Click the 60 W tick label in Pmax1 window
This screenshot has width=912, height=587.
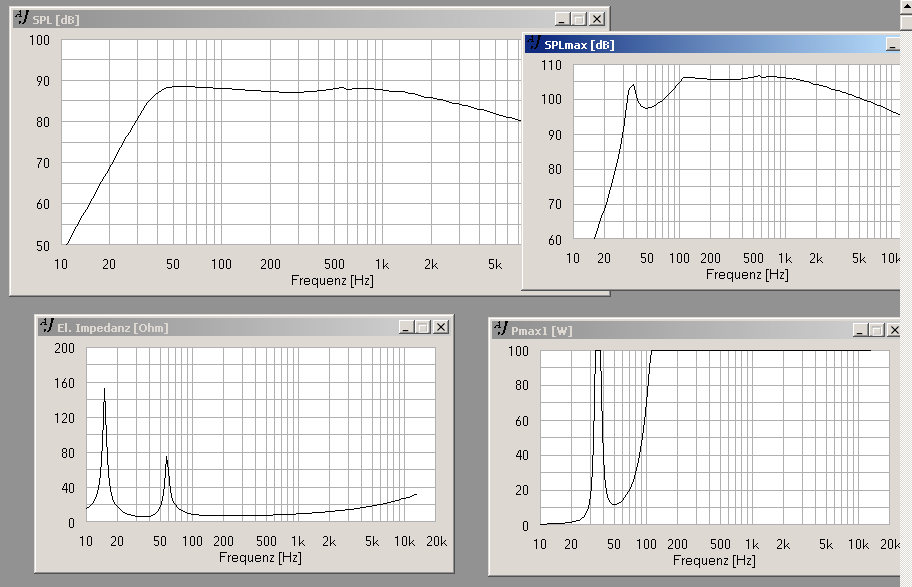click(x=522, y=421)
